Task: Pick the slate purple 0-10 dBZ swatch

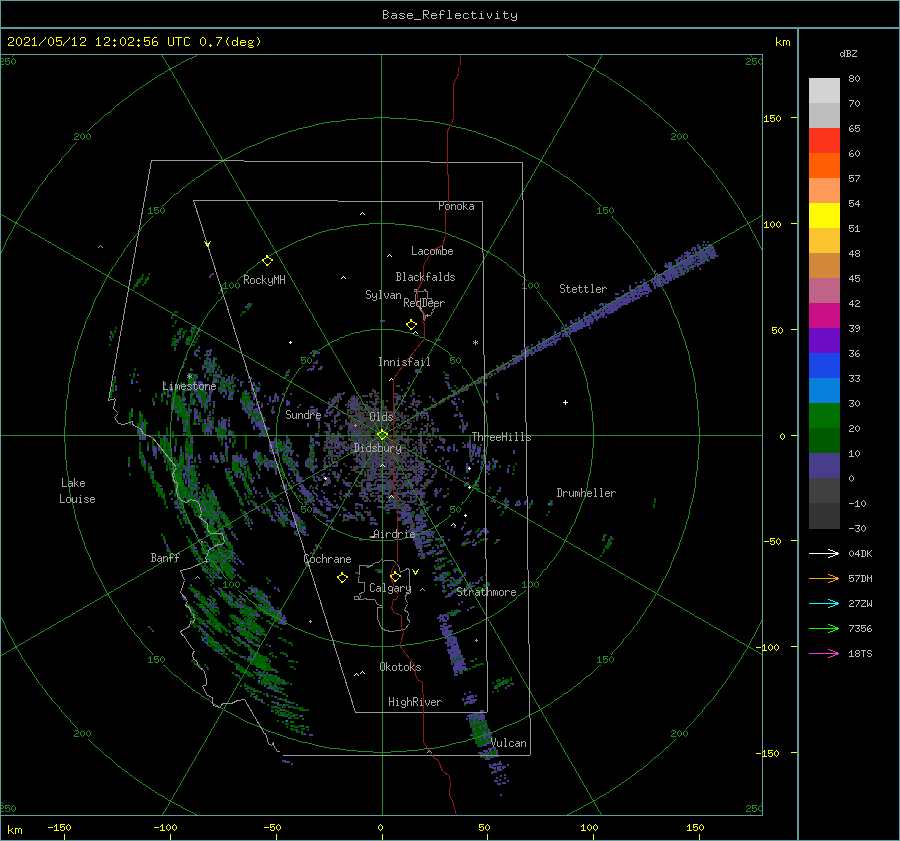Action: [x=824, y=466]
